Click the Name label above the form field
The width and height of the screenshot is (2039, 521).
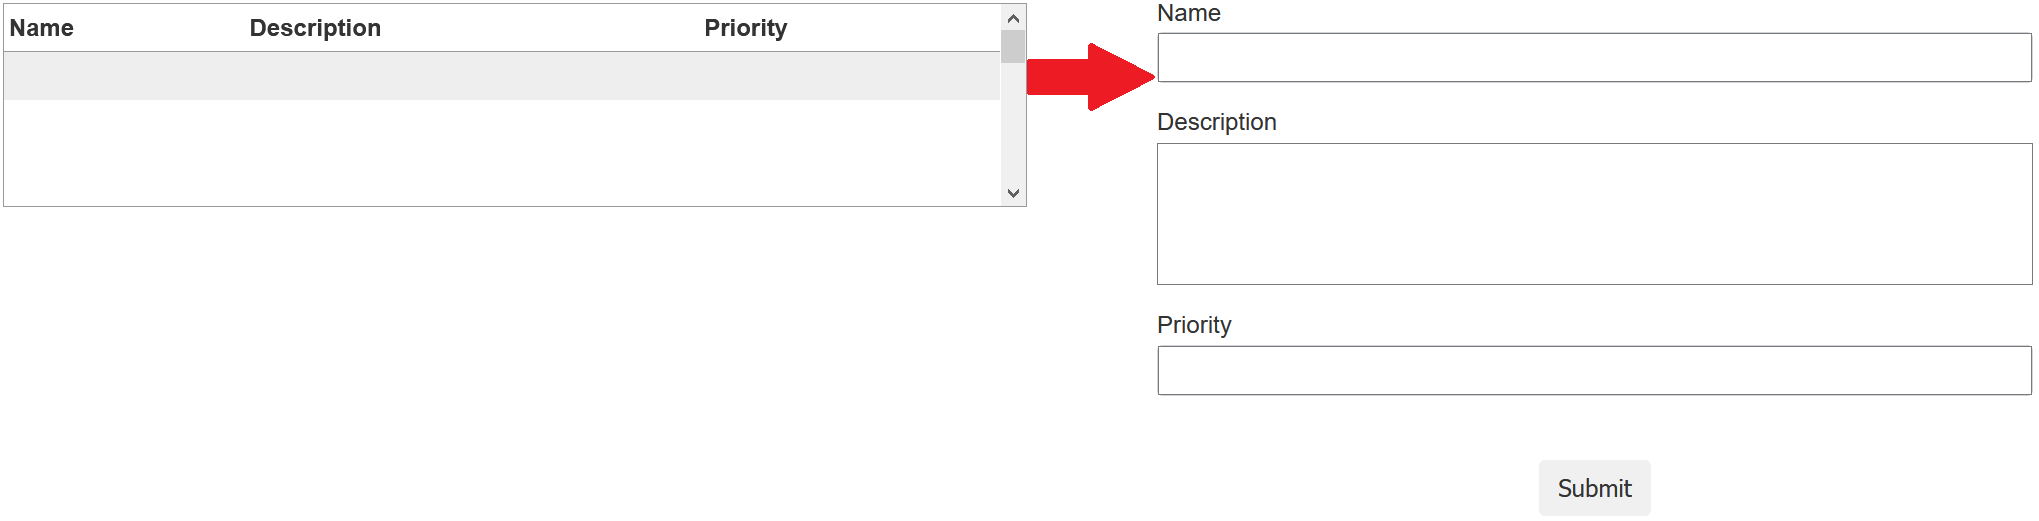pos(1188,13)
